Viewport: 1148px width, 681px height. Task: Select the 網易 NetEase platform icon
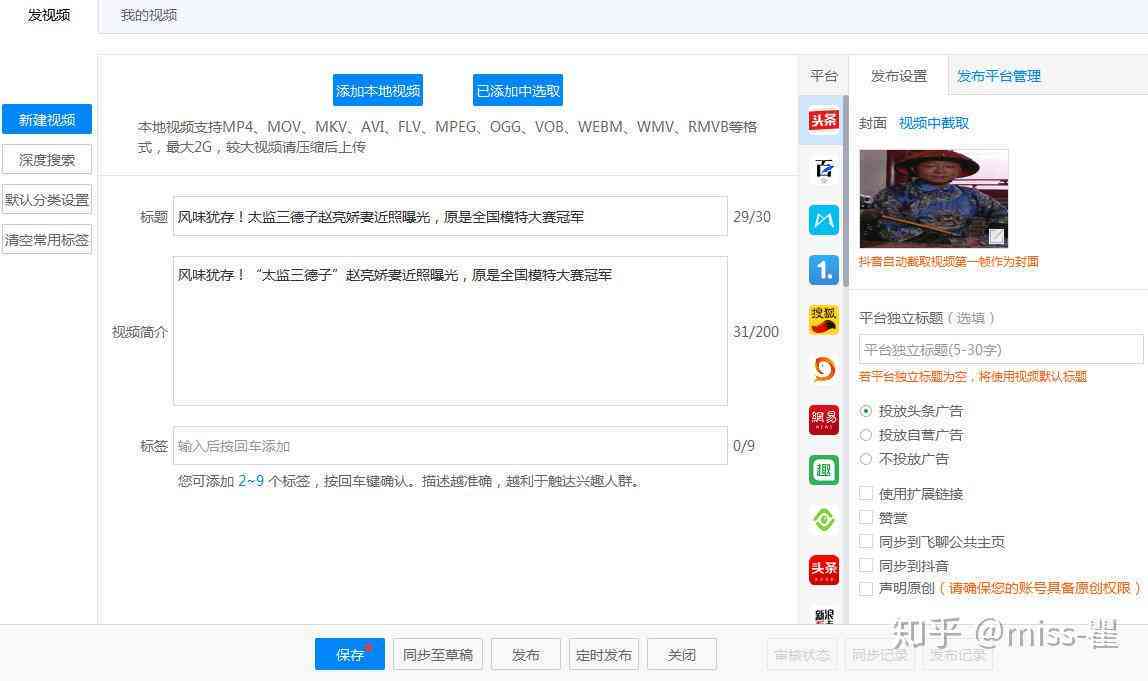(x=824, y=420)
